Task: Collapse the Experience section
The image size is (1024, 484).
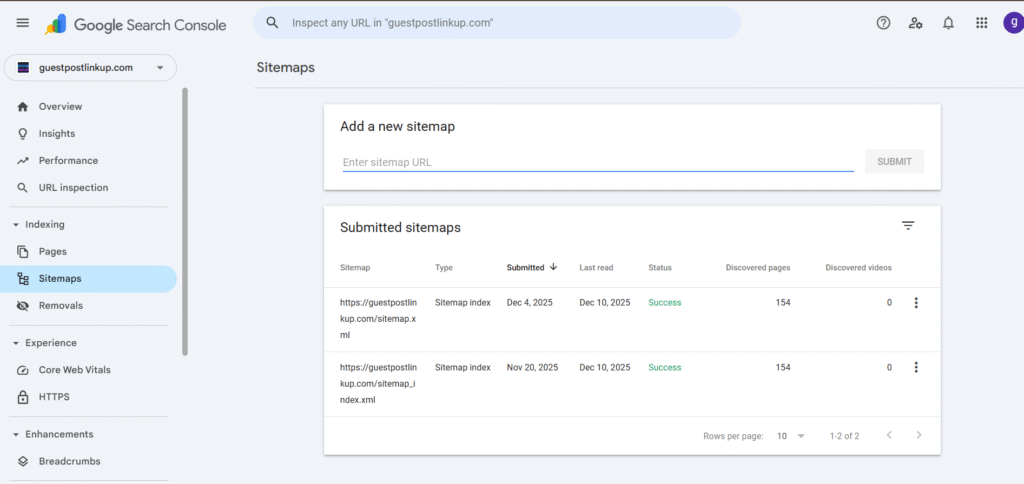Action: point(16,343)
